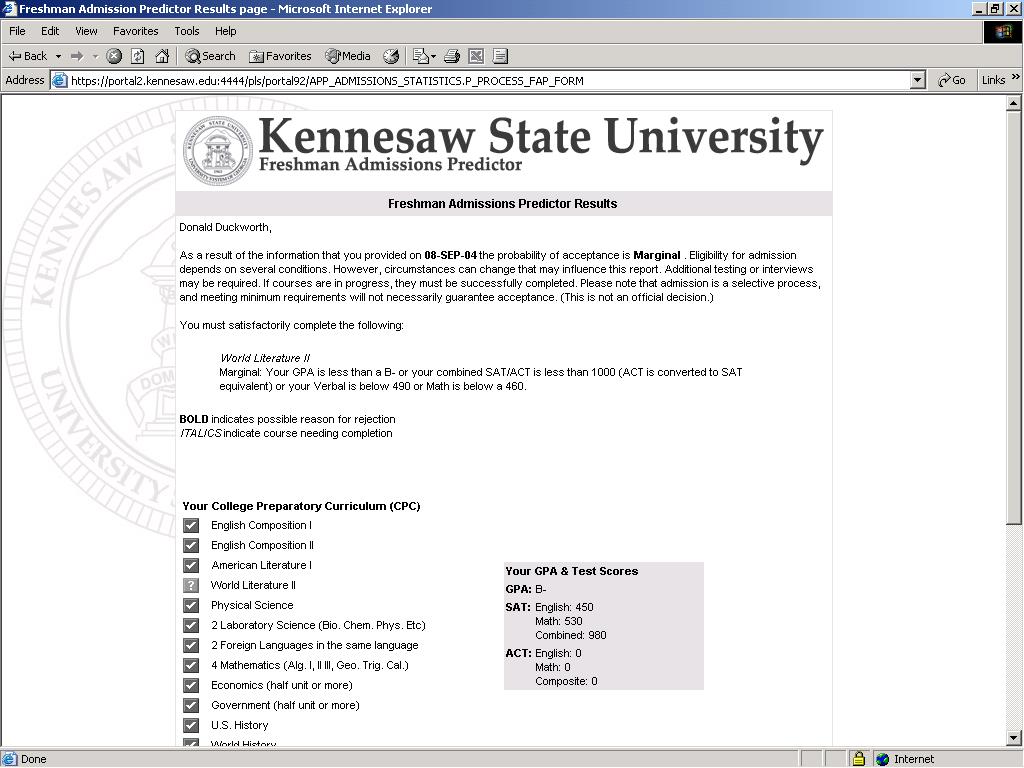Click the 'BOLD indicates possible reason for rejection' line
1024x768 pixels.
(287, 419)
